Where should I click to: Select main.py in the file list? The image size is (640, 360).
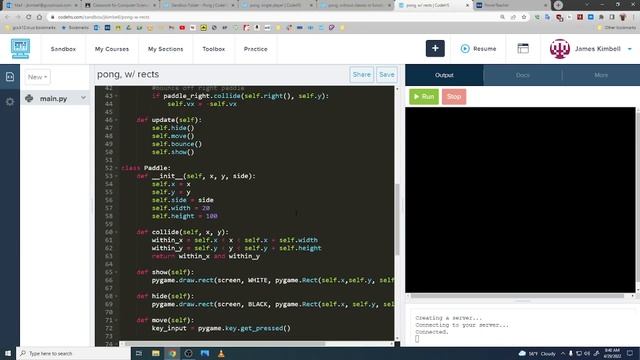tap(55, 98)
